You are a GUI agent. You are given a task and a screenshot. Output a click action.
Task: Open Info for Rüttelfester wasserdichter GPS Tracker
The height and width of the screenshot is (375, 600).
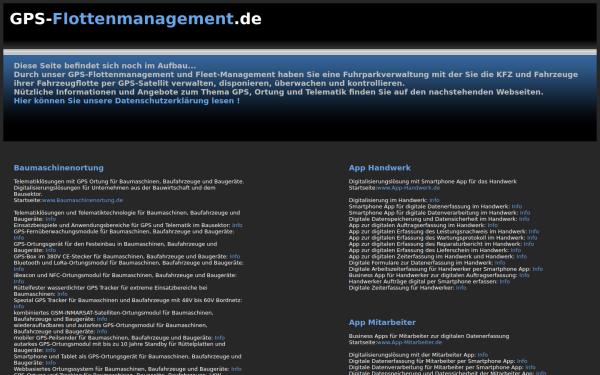pos(62,294)
